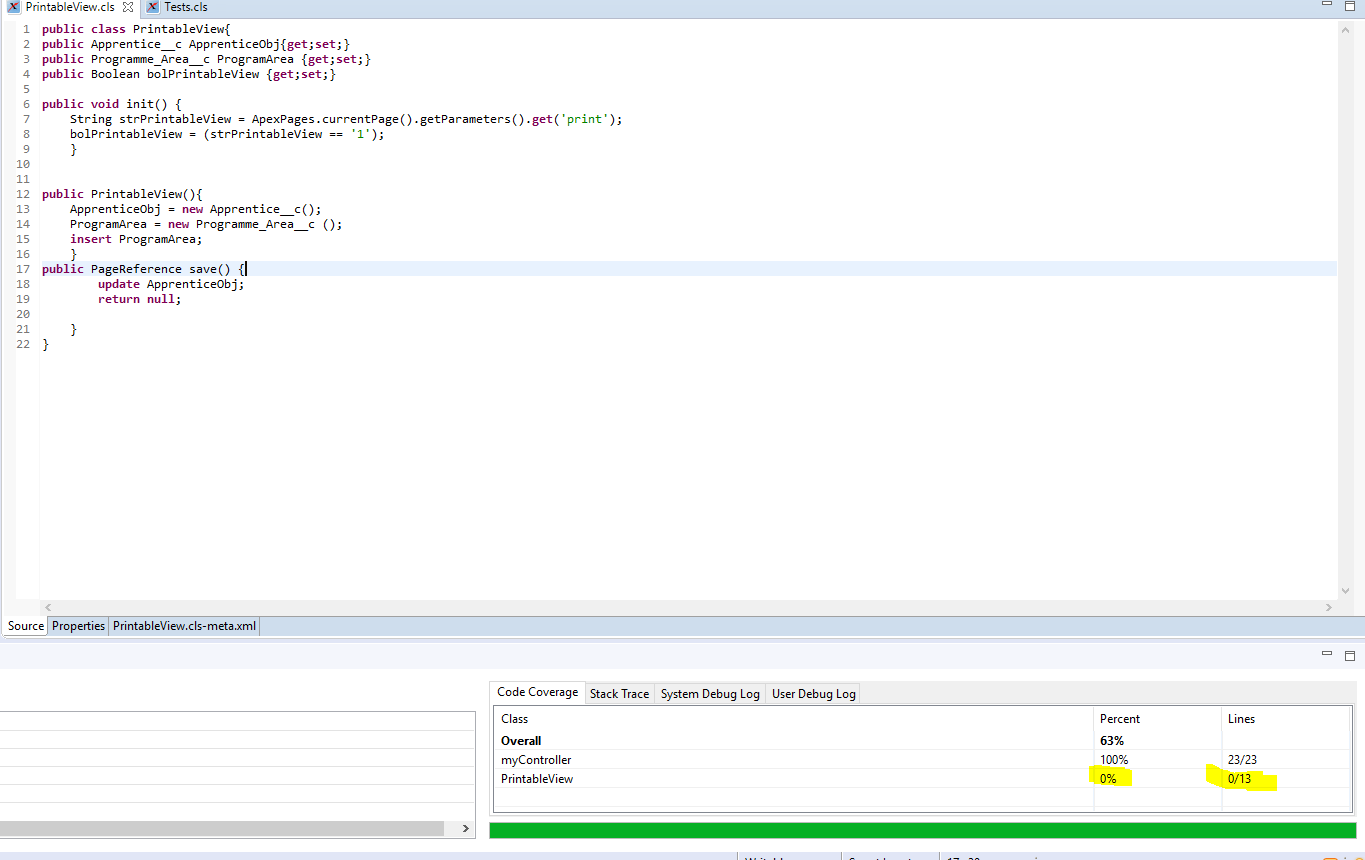This screenshot has height=860, width=1365.
Task: Click the 'public void init() {' code line
Action: pos(112,104)
